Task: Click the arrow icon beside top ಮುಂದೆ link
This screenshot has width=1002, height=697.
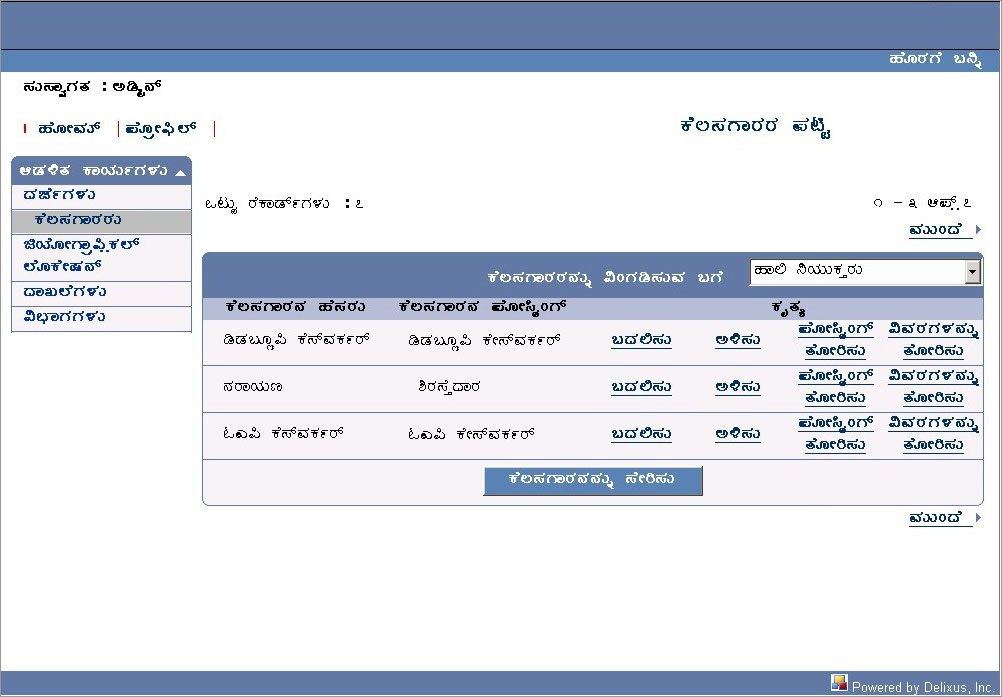Action: 978,230
